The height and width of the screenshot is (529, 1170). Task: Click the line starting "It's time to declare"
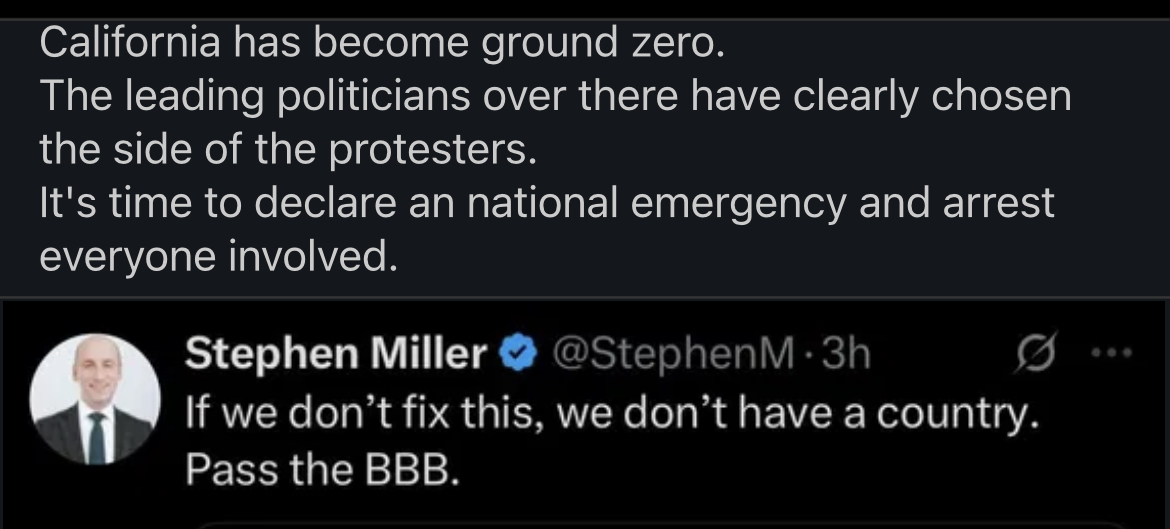point(546,203)
